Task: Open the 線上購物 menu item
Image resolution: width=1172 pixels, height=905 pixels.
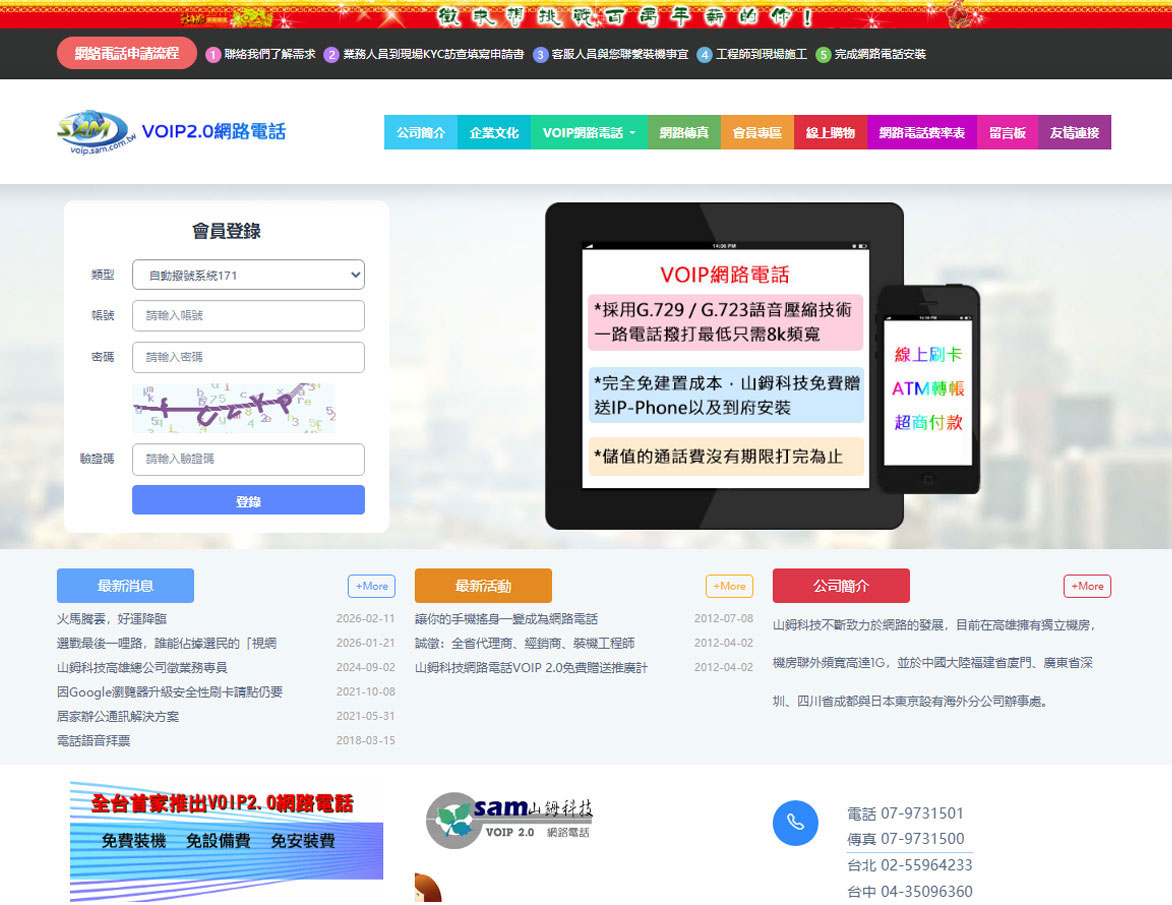Action: [x=830, y=133]
